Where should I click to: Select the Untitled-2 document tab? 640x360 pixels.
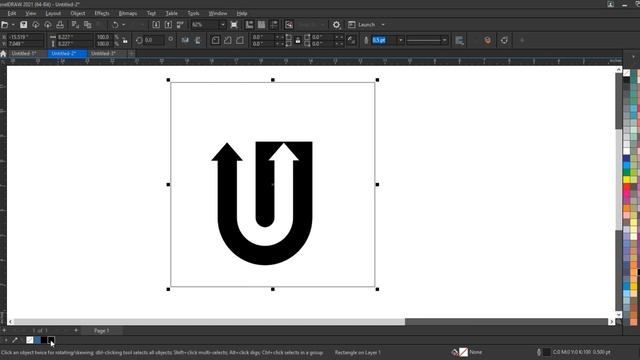(67, 53)
